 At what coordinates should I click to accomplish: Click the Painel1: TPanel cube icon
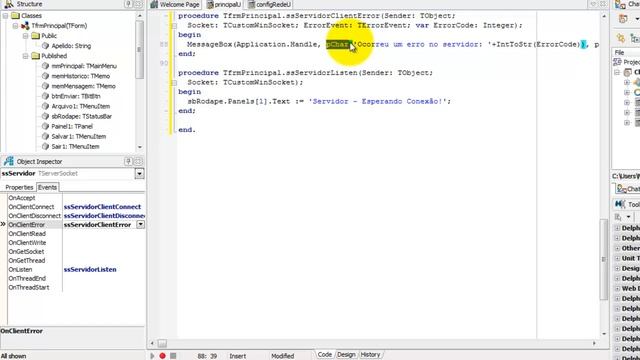click(45, 126)
